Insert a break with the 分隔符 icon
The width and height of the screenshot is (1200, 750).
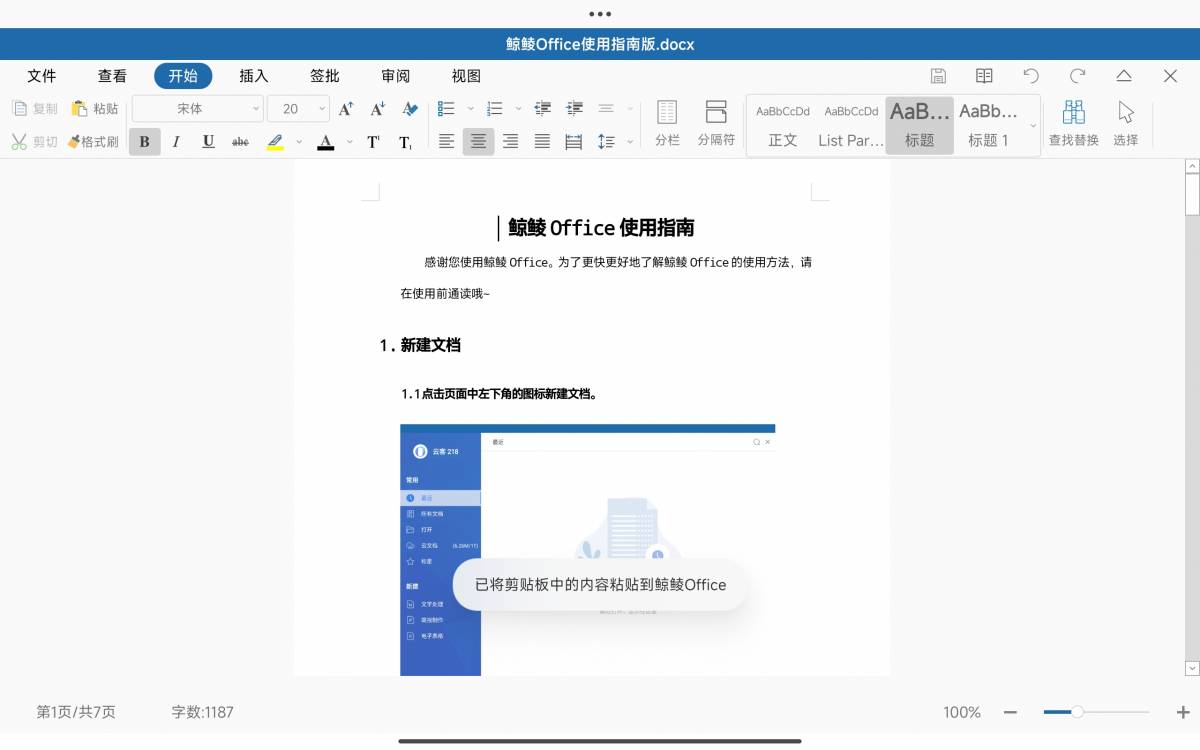tap(716, 123)
